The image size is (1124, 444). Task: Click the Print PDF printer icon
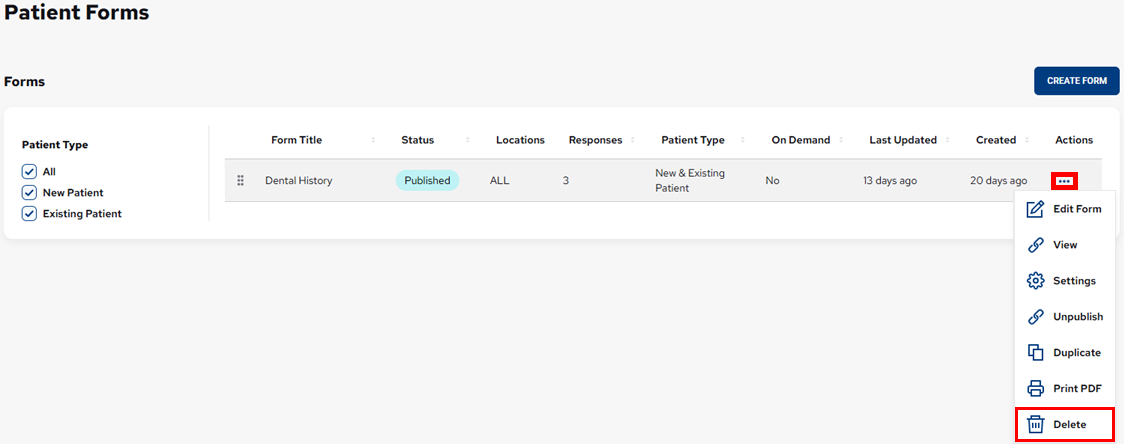[1036, 389]
